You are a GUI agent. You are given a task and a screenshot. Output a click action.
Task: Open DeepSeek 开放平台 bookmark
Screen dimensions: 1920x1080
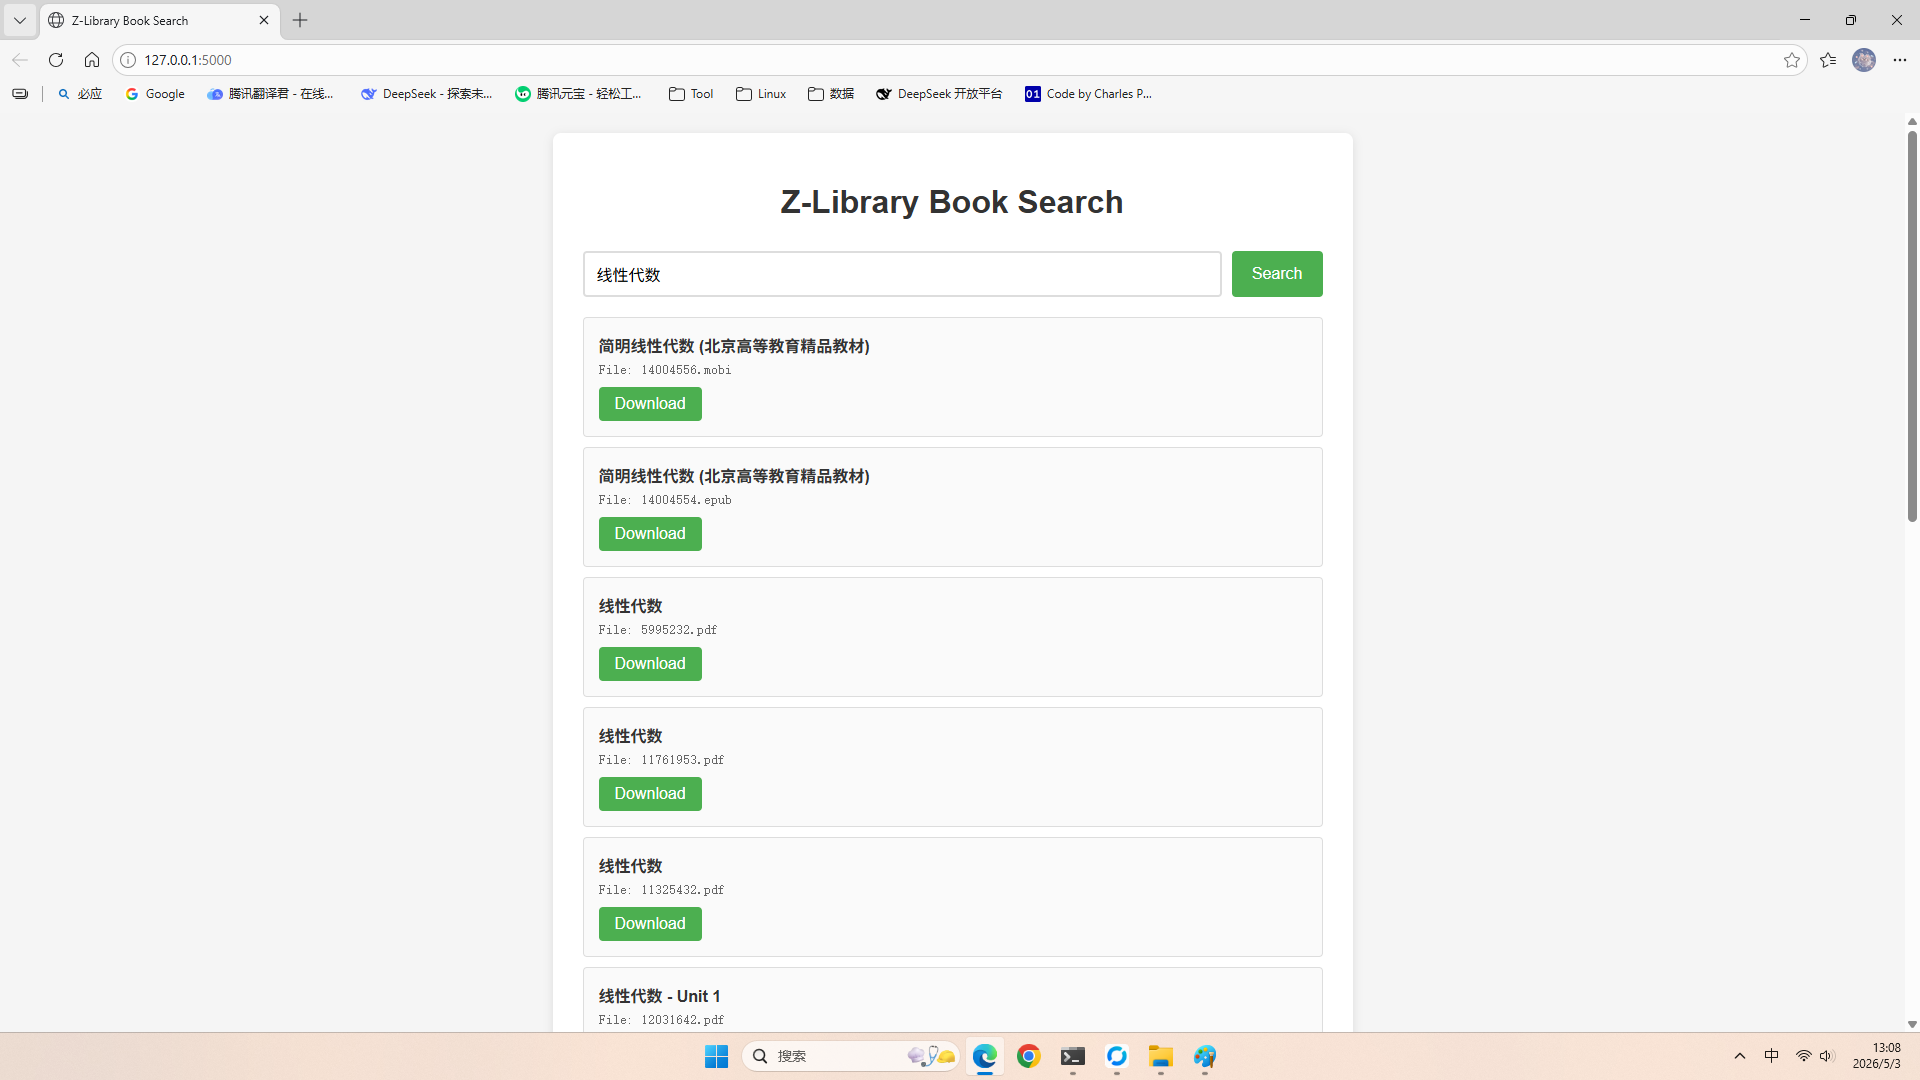tap(939, 94)
